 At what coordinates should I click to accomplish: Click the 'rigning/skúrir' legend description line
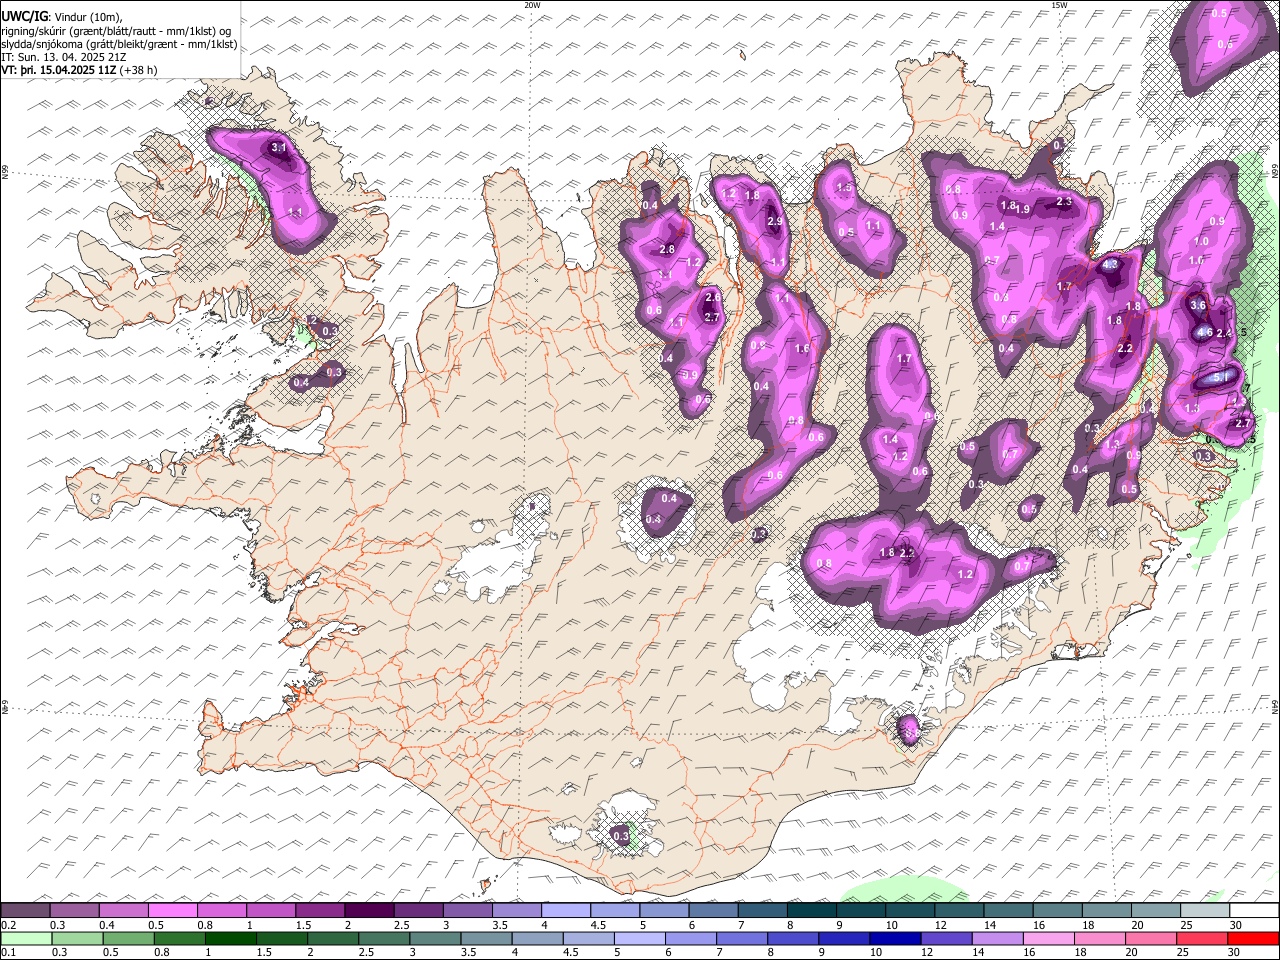tap(116, 30)
